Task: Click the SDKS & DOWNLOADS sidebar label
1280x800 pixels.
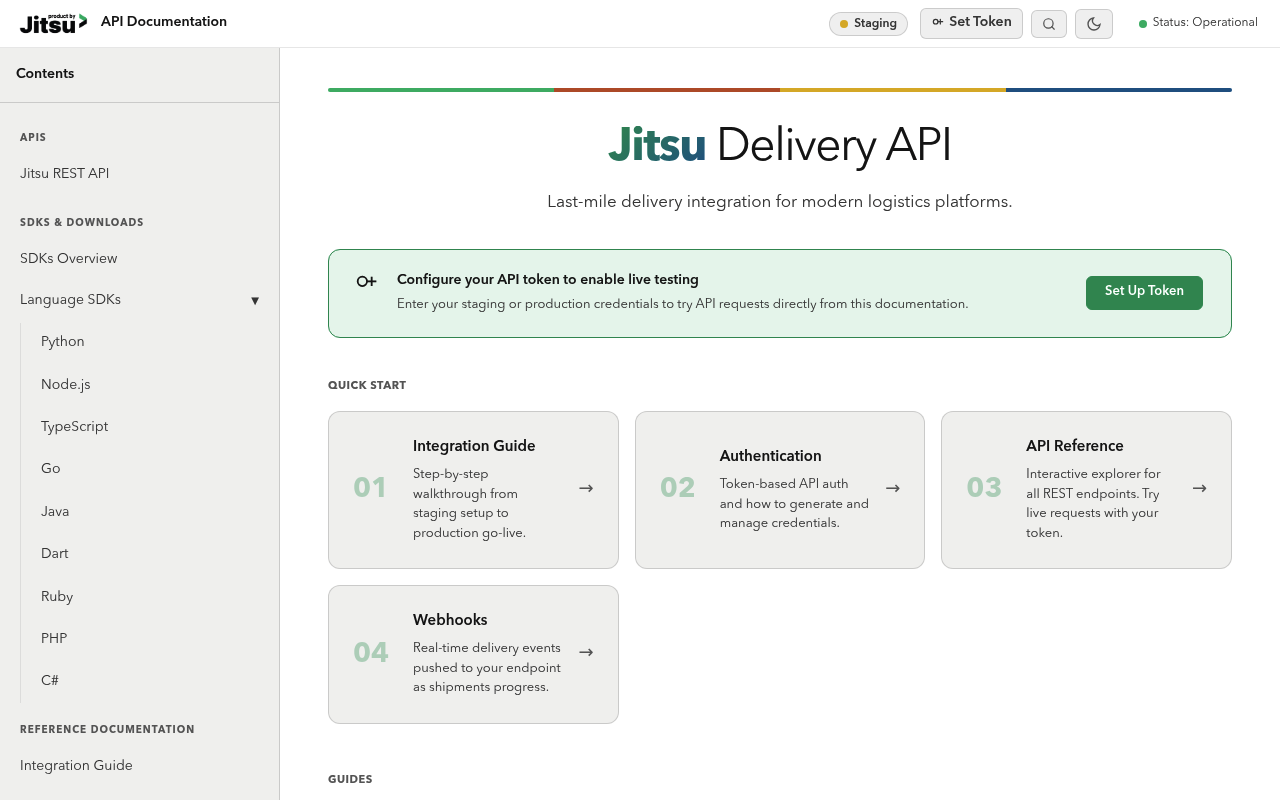Action: [x=82, y=223]
